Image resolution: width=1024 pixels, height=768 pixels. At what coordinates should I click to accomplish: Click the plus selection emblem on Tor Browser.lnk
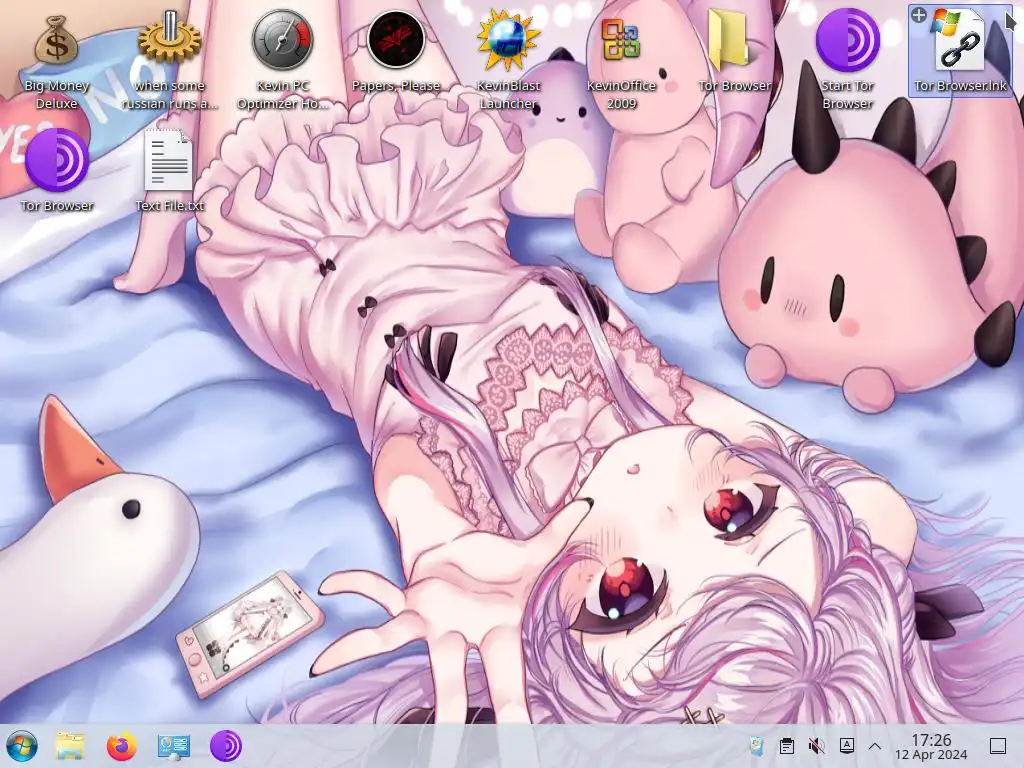click(x=919, y=15)
